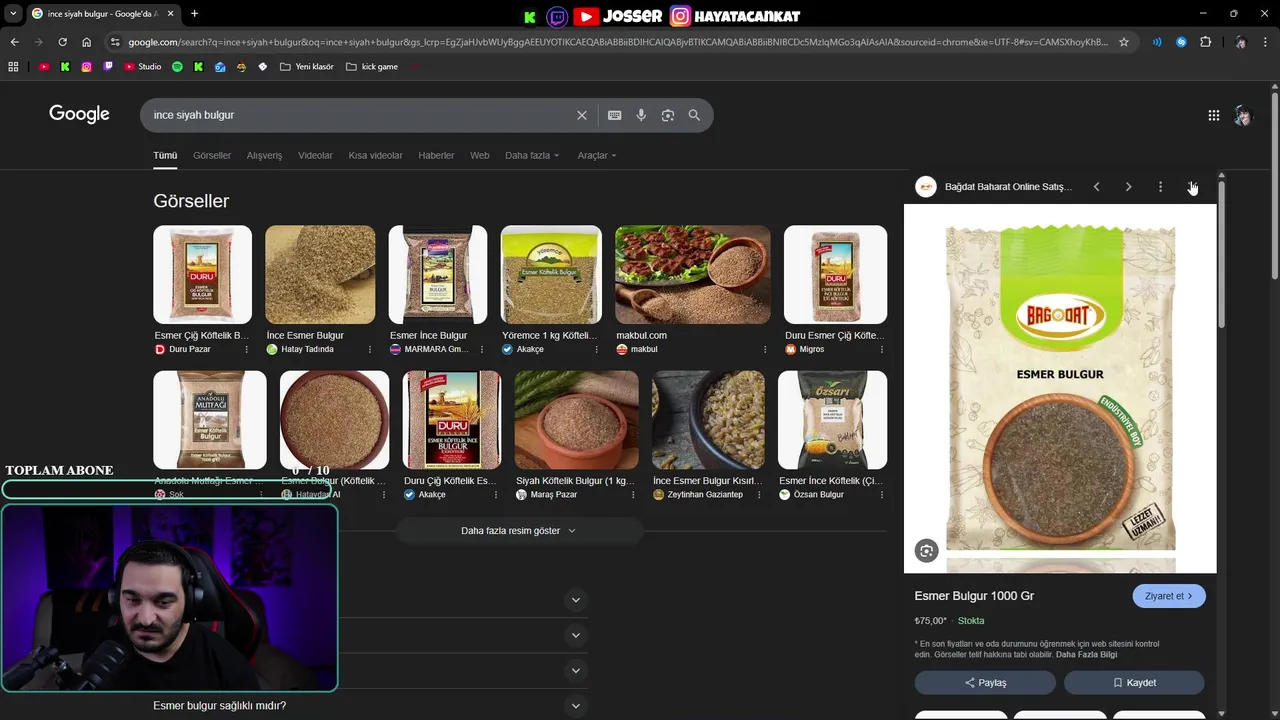Open the preview panel more options menu
This screenshot has width=1280, height=720.
pos(1160,187)
